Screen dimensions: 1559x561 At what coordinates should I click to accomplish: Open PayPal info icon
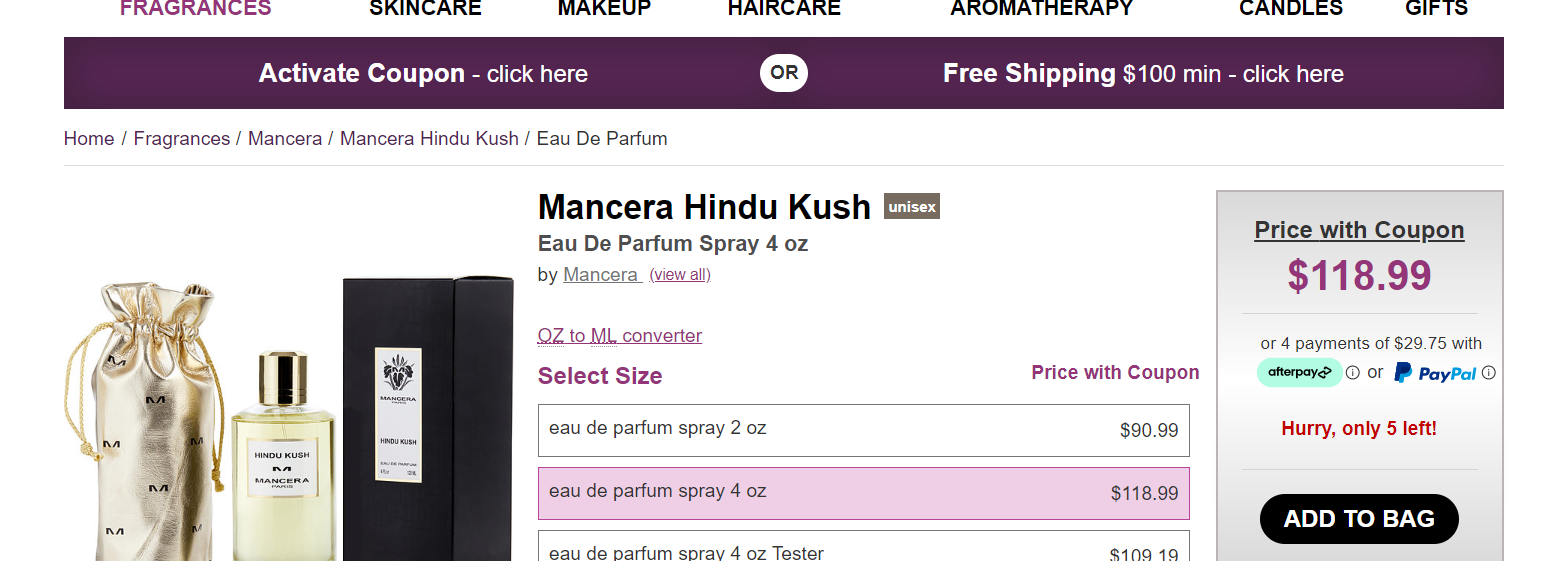pyautogui.click(x=1488, y=373)
